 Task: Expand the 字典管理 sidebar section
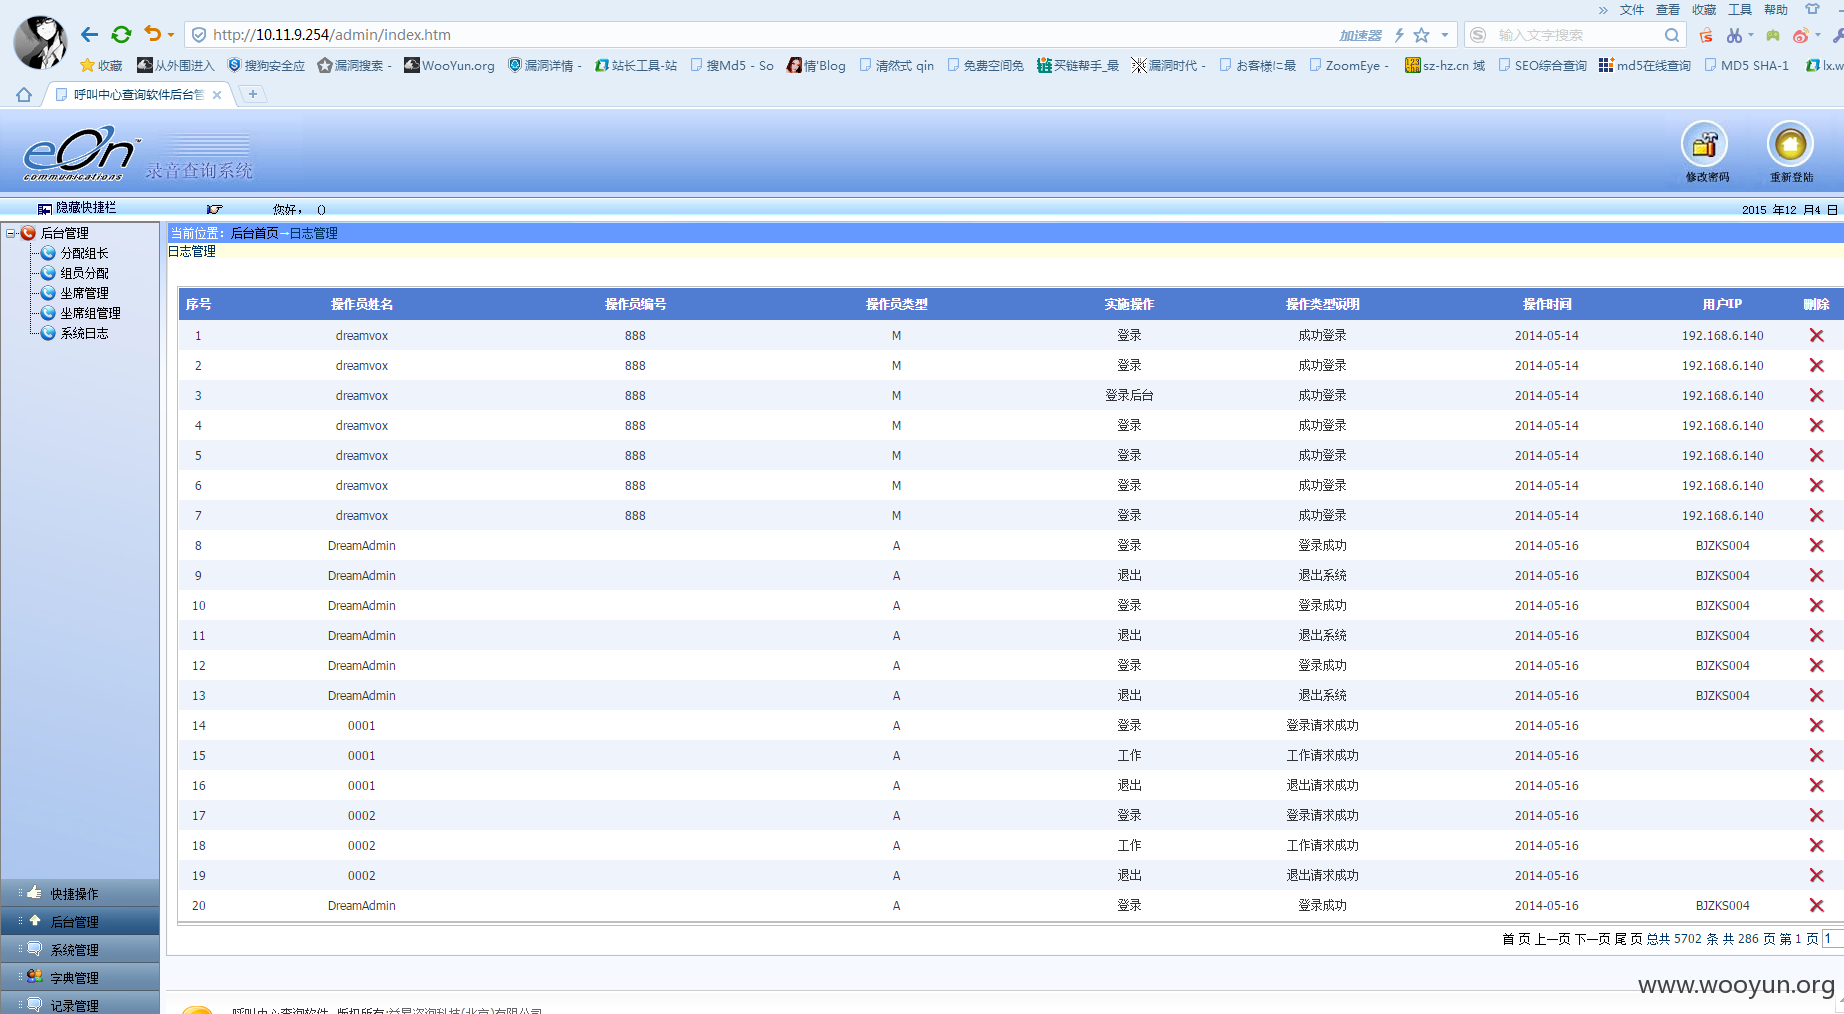pyautogui.click(x=80, y=977)
